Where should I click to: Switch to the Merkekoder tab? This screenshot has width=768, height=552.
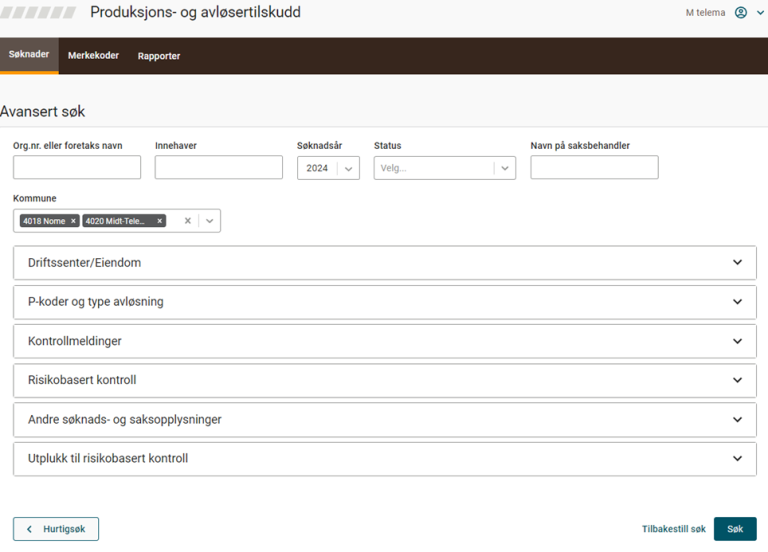pyautogui.click(x=93, y=56)
